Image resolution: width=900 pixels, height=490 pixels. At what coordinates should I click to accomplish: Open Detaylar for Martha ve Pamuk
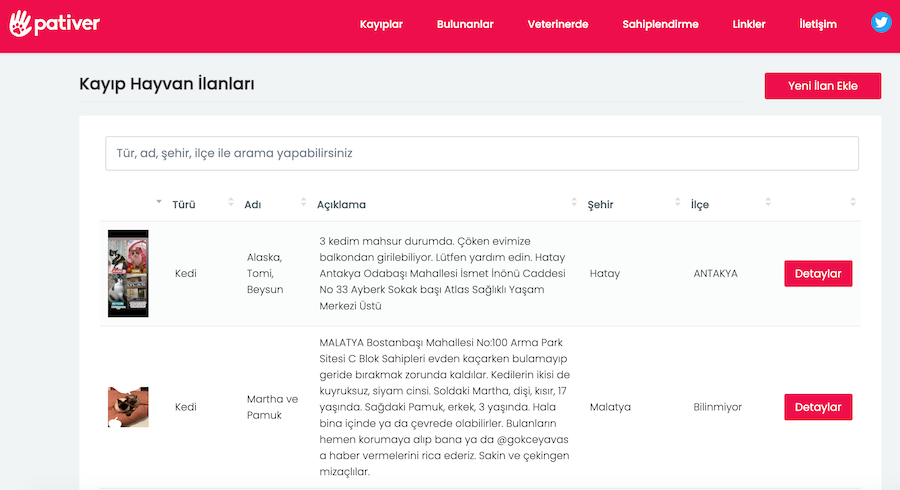click(x=818, y=407)
